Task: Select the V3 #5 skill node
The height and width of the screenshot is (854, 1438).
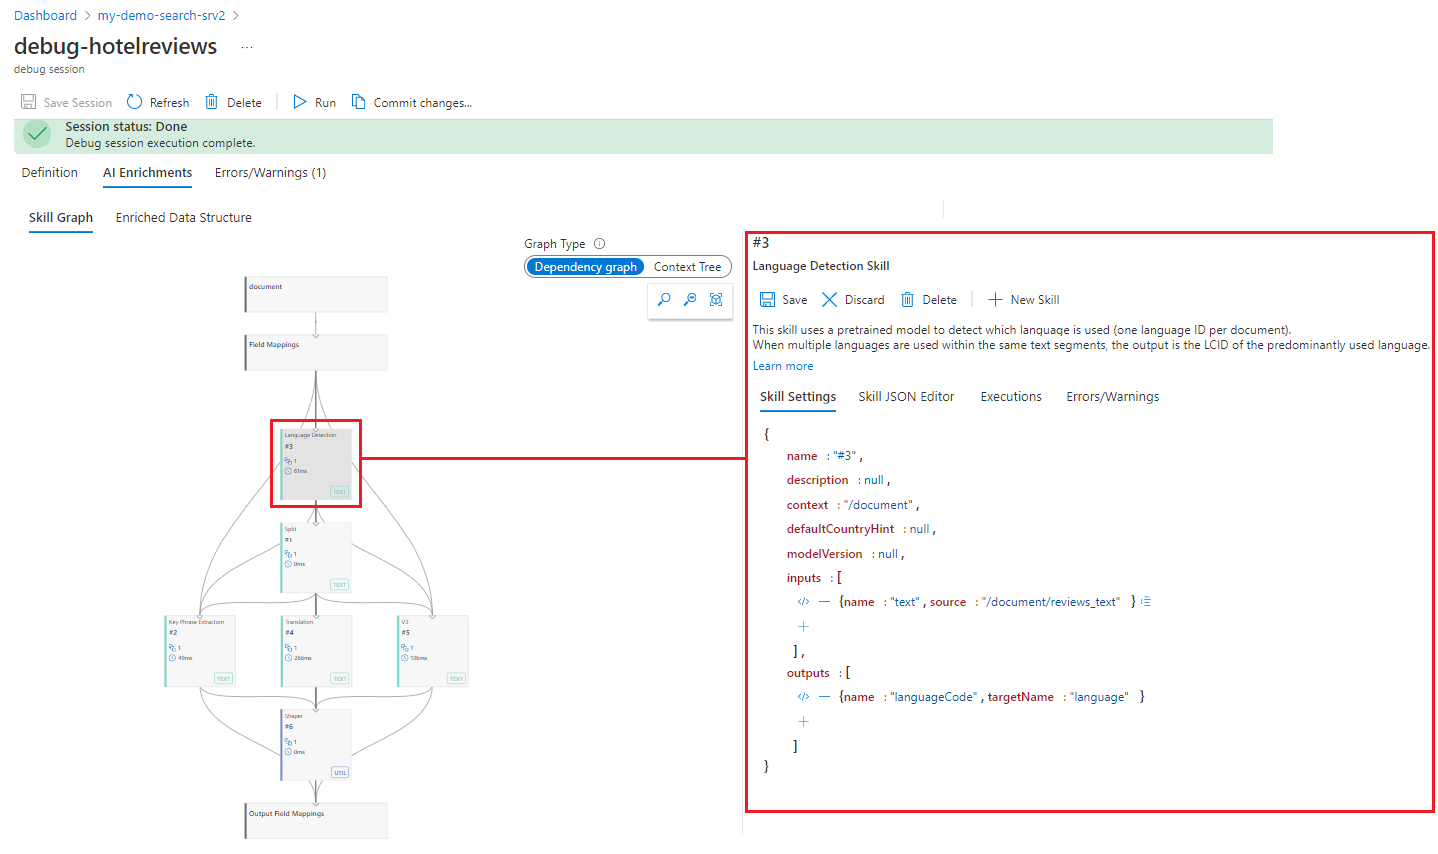Action: click(433, 651)
